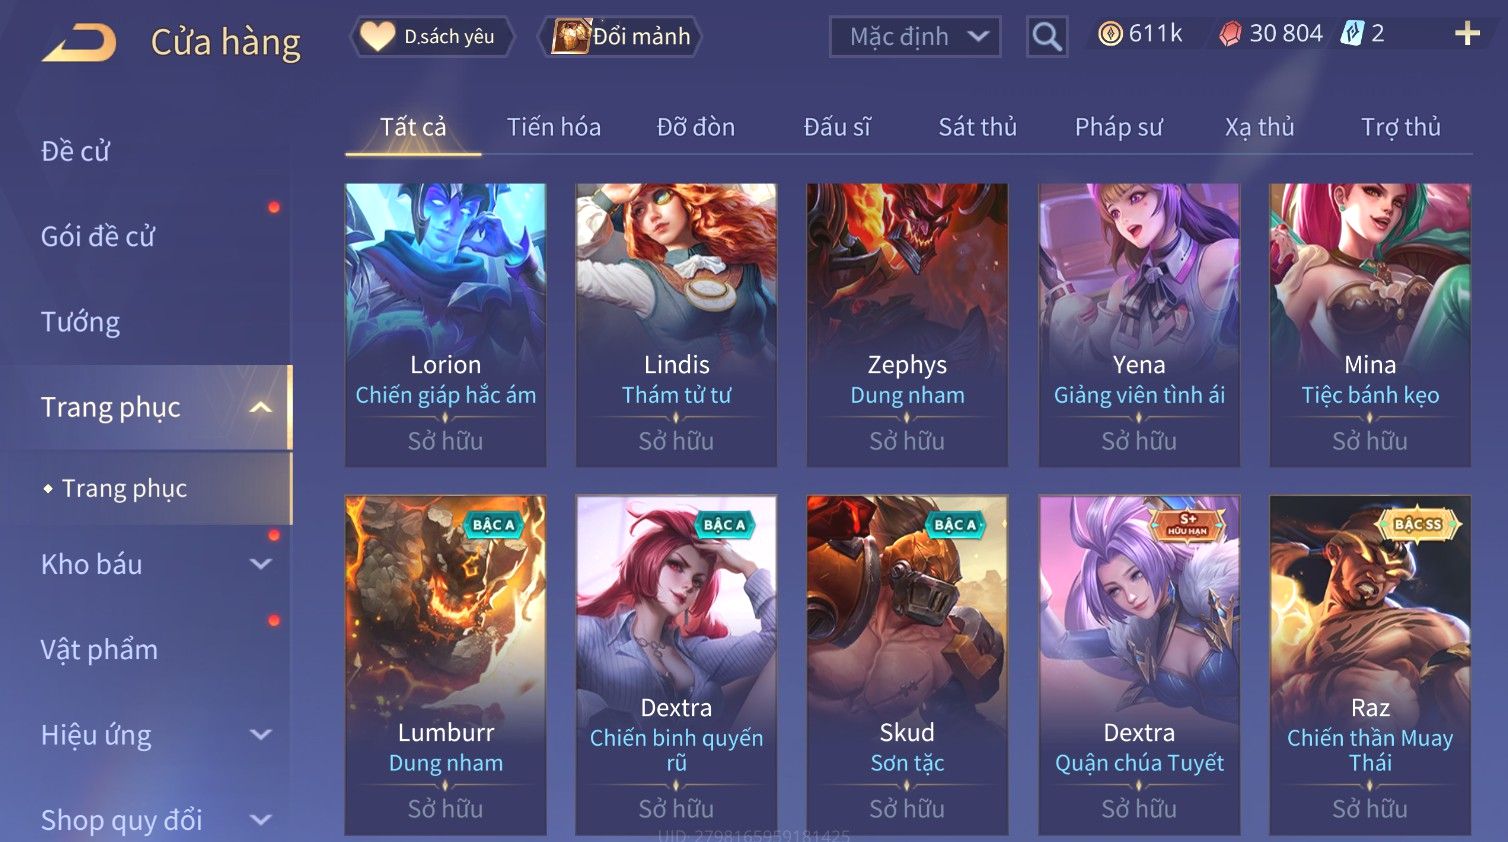Select the Lorion Chiến giáp hắc ám skin
The image size is (1508, 842).
[x=445, y=325]
